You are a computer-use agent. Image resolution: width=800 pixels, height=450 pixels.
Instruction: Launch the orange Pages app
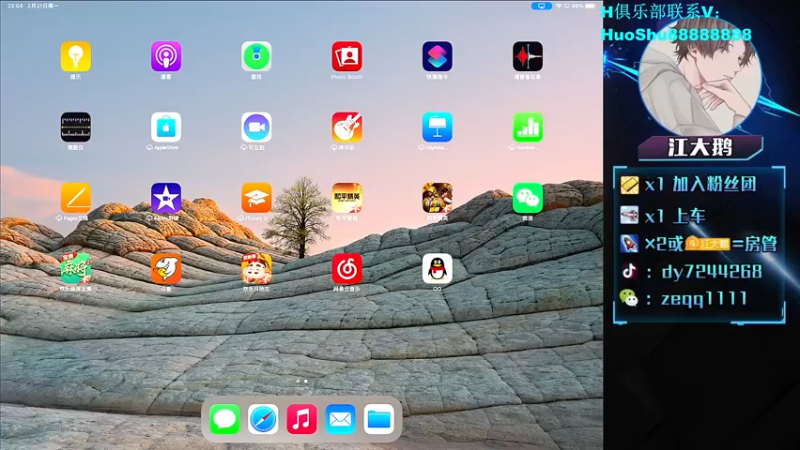coord(76,197)
